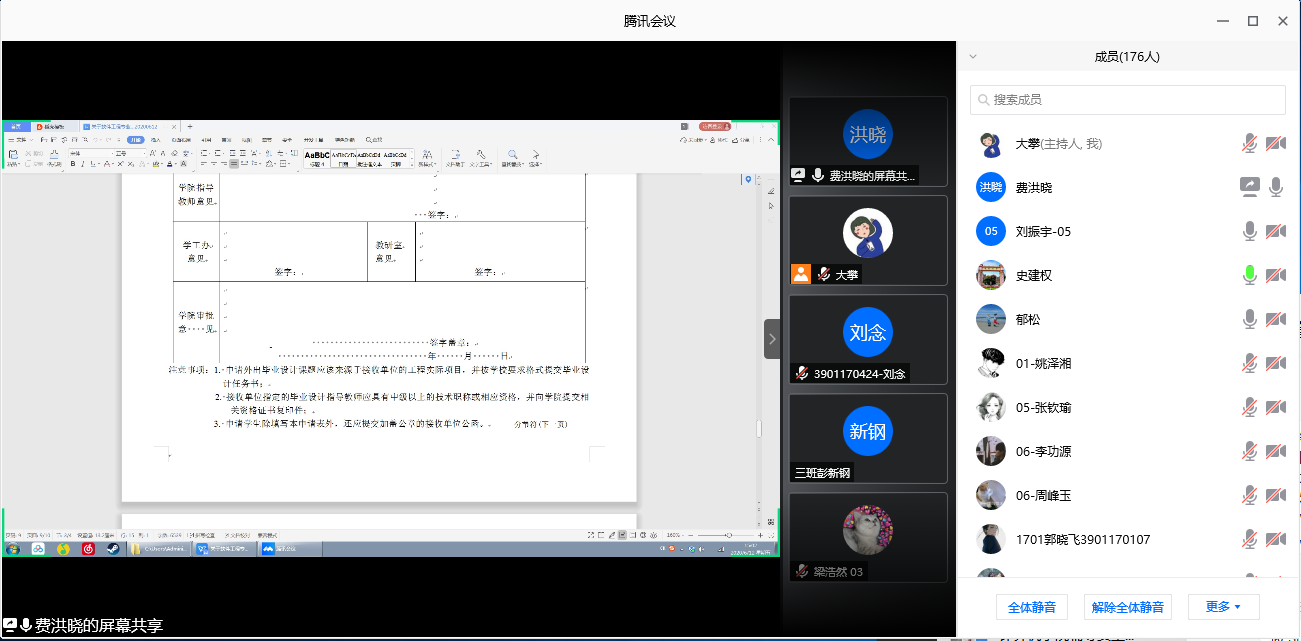Toggle 大攀 host's muted microphone

1249,144
